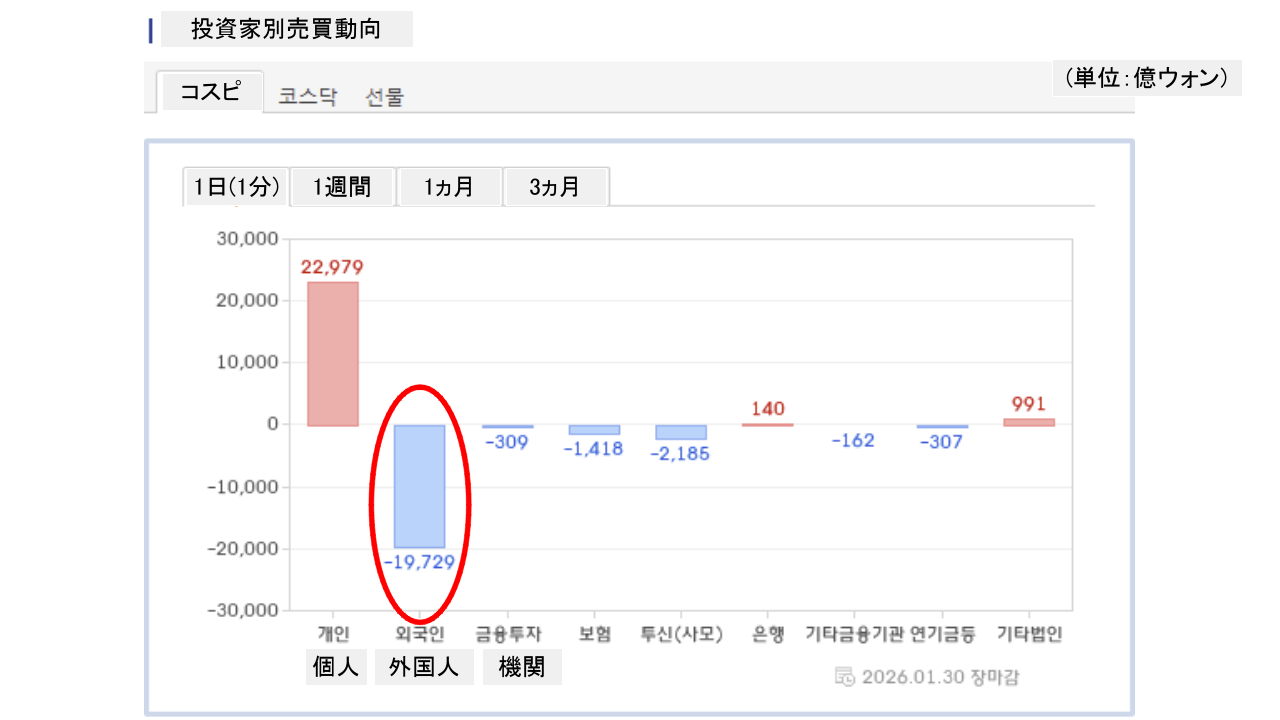Click the 금융투자 axis label
This screenshot has width=1280, height=720.
[508, 634]
